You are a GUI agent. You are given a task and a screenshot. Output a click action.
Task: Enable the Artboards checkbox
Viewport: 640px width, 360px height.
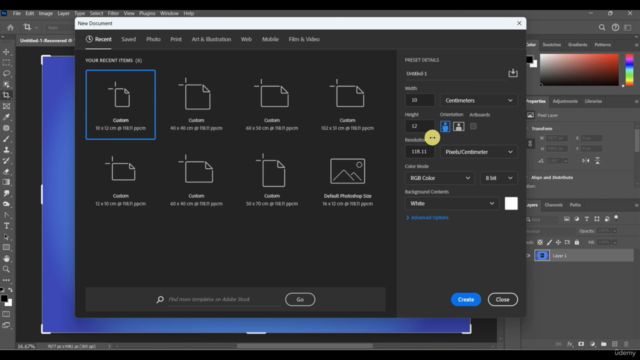(x=473, y=126)
